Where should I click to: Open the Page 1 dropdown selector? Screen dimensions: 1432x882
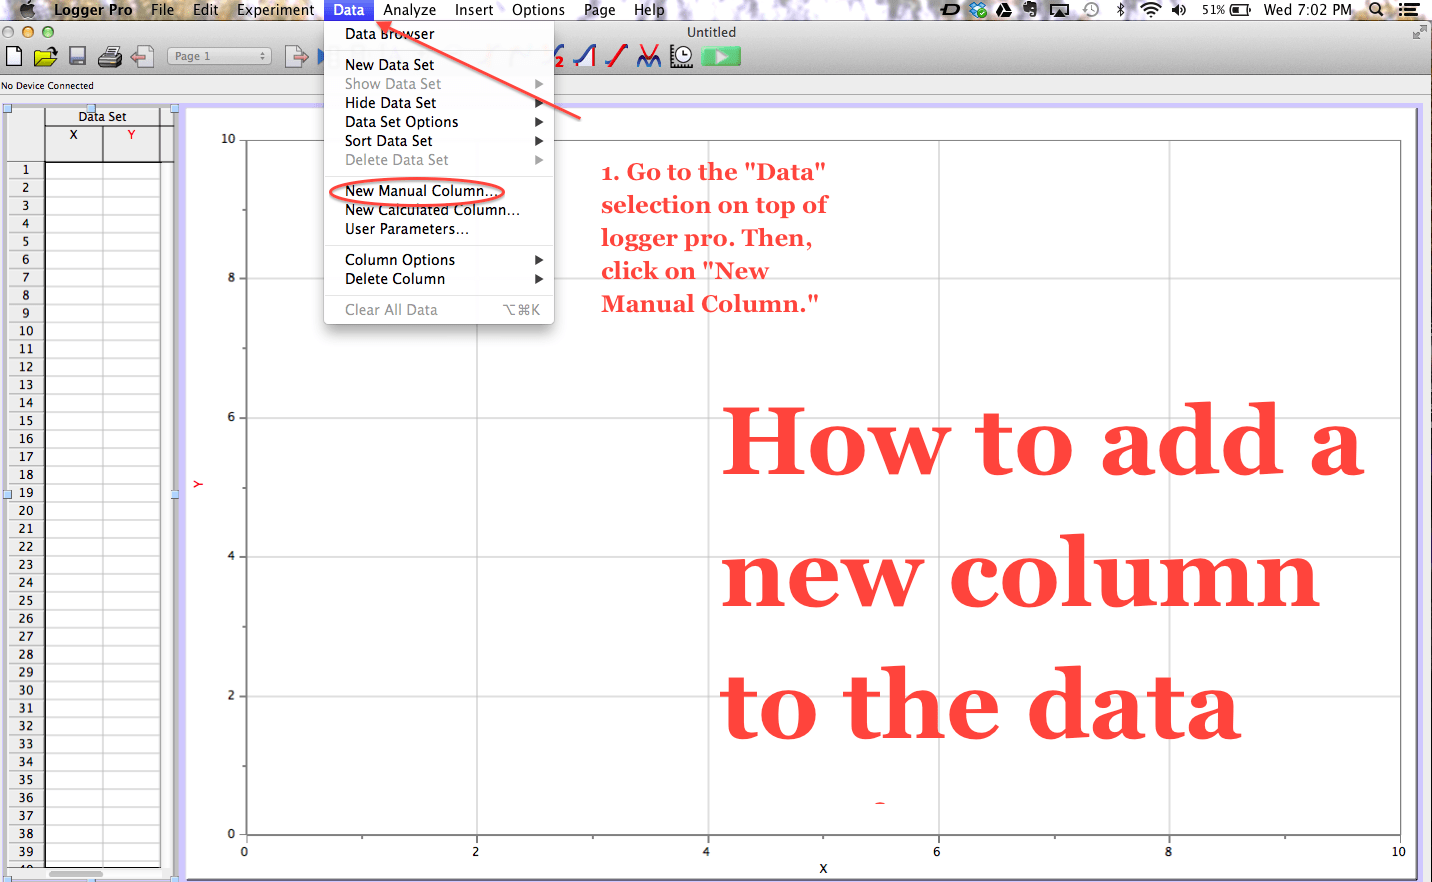click(219, 56)
